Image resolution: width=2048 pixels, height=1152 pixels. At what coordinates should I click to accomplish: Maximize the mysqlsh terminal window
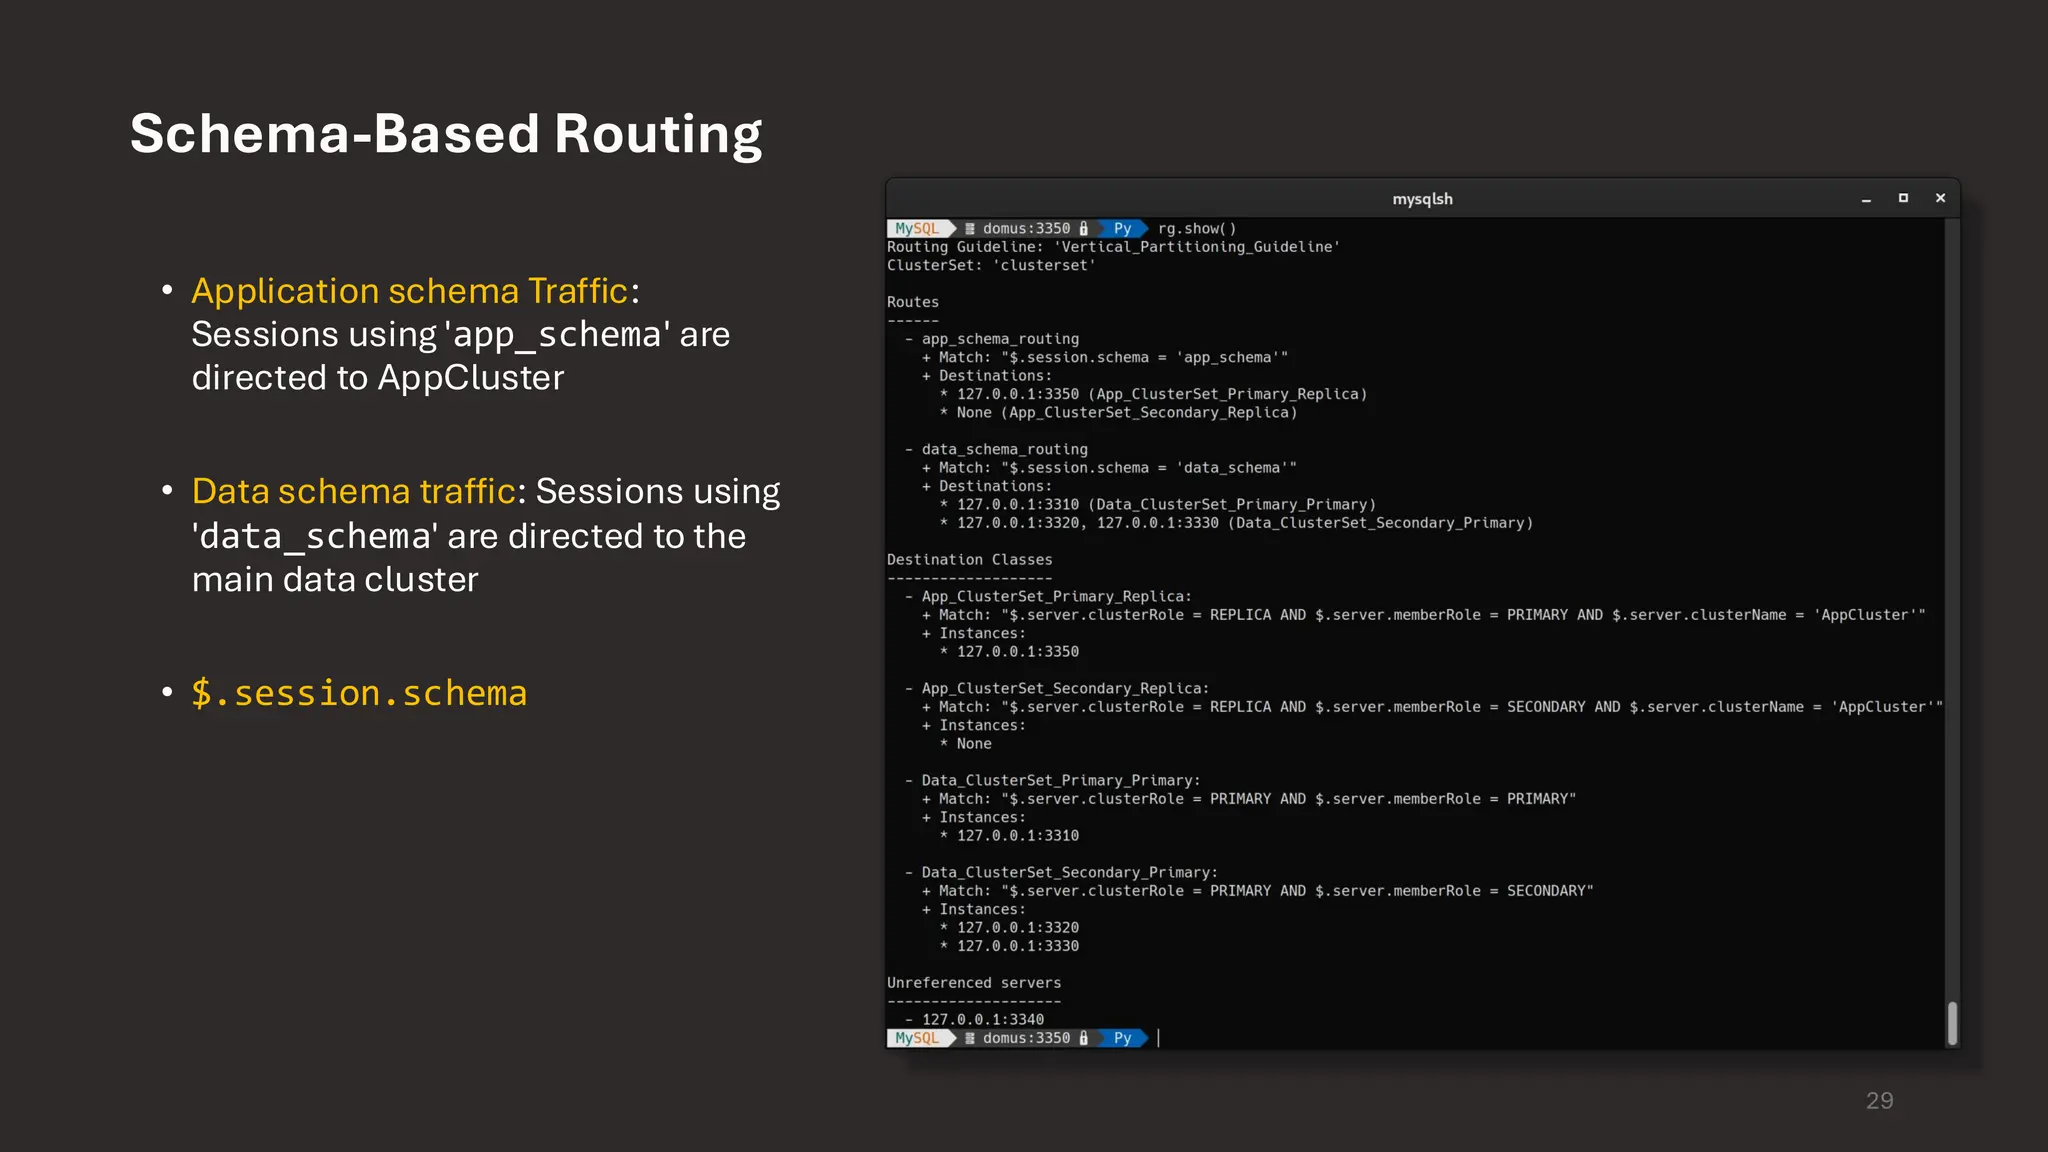point(1903,198)
